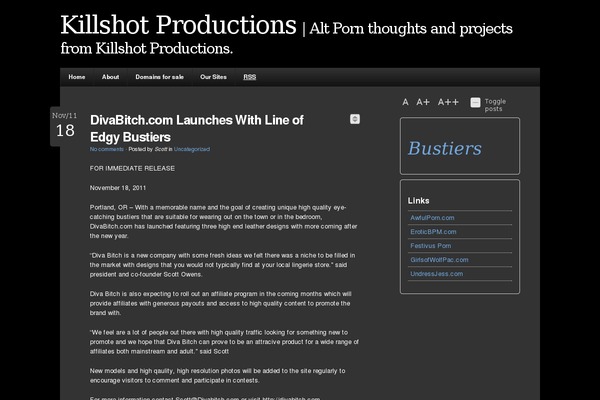Open the Our Sites menu item

pyautogui.click(x=213, y=77)
